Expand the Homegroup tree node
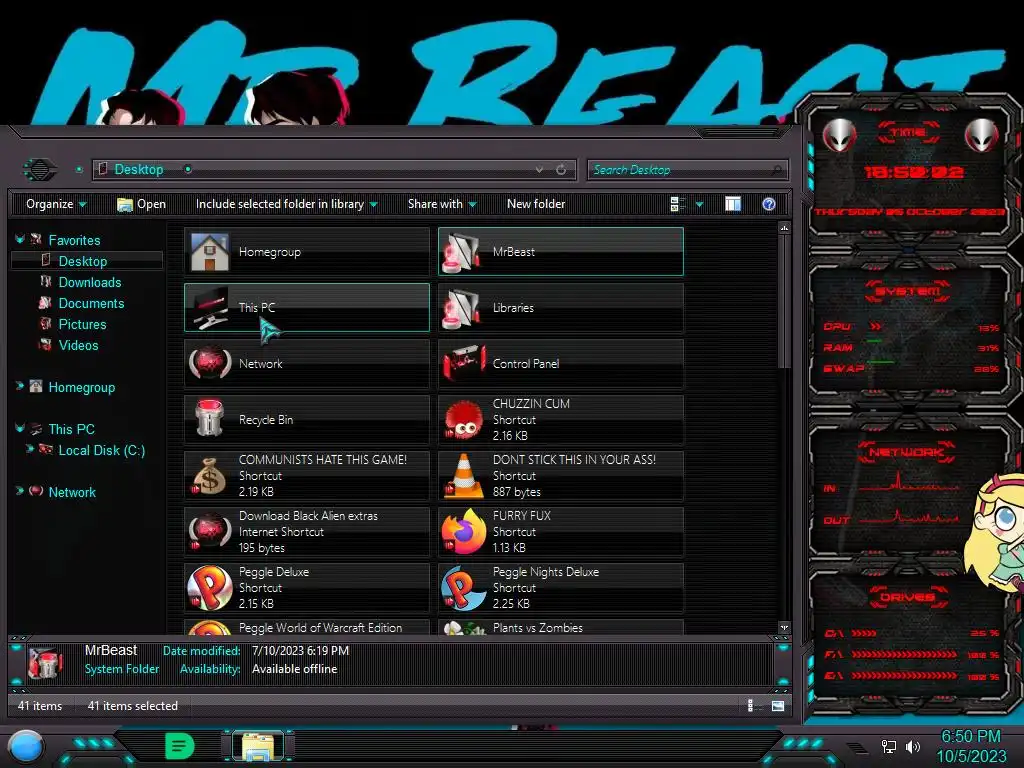This screenshot has width=1024, height=768. coord(20,386)
